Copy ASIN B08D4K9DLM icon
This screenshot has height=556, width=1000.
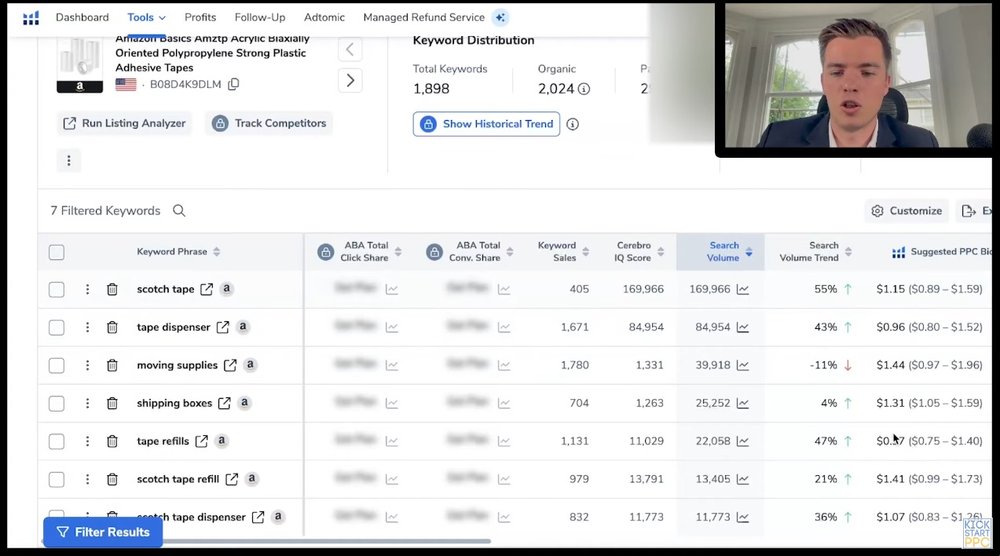click(233, 84)
